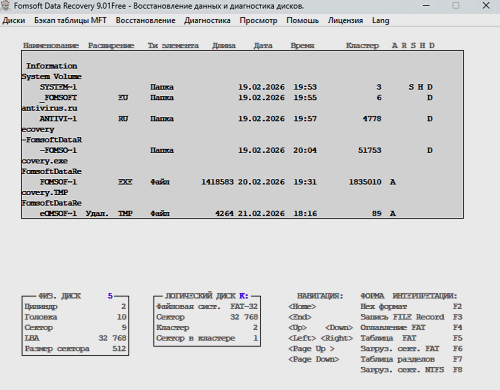500x390 pixels.
Task: Select the FOMSOF~1 EXE file row
Action: click(242, 182)
